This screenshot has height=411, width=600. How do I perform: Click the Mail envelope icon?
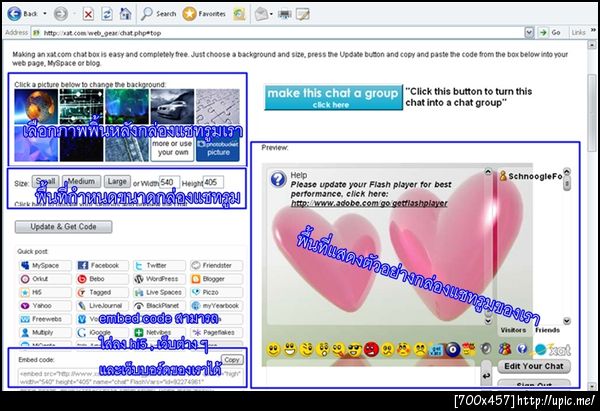(261, 14)
